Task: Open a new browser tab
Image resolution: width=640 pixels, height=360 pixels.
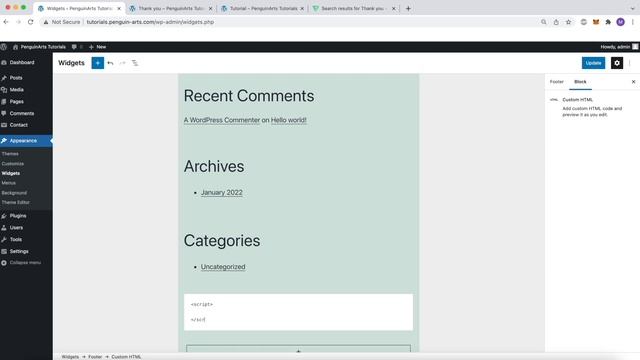Action: pyautogui.click(x=408, y=8)
